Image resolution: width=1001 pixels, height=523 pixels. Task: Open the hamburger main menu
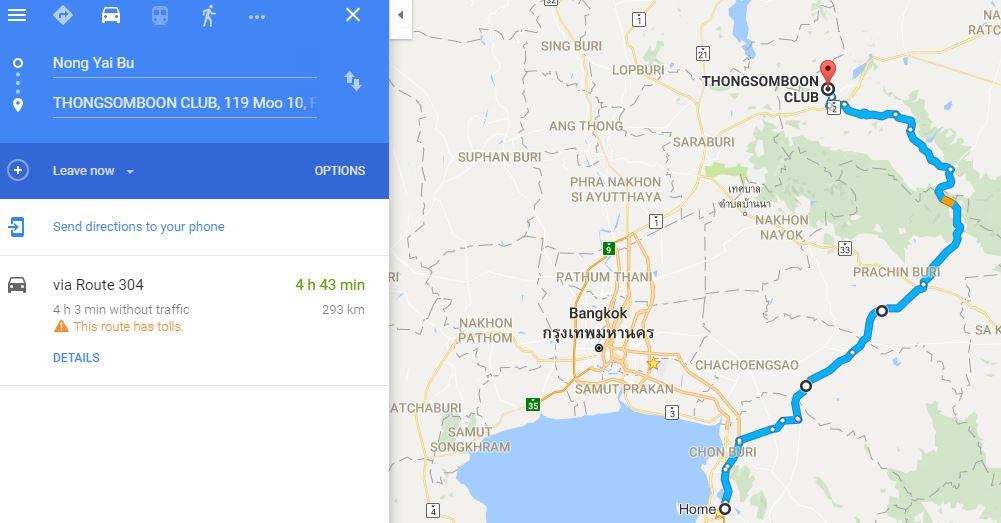[17, 15]
